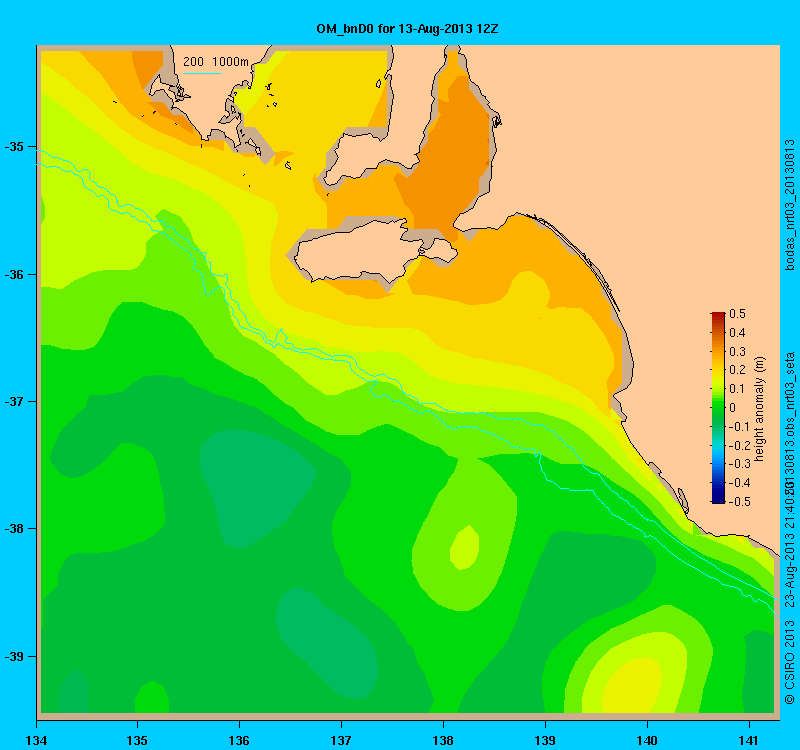This screenshot has height=750, width=800.
Task: Click colorbar value 0.2
Action: tap(737, 370)
